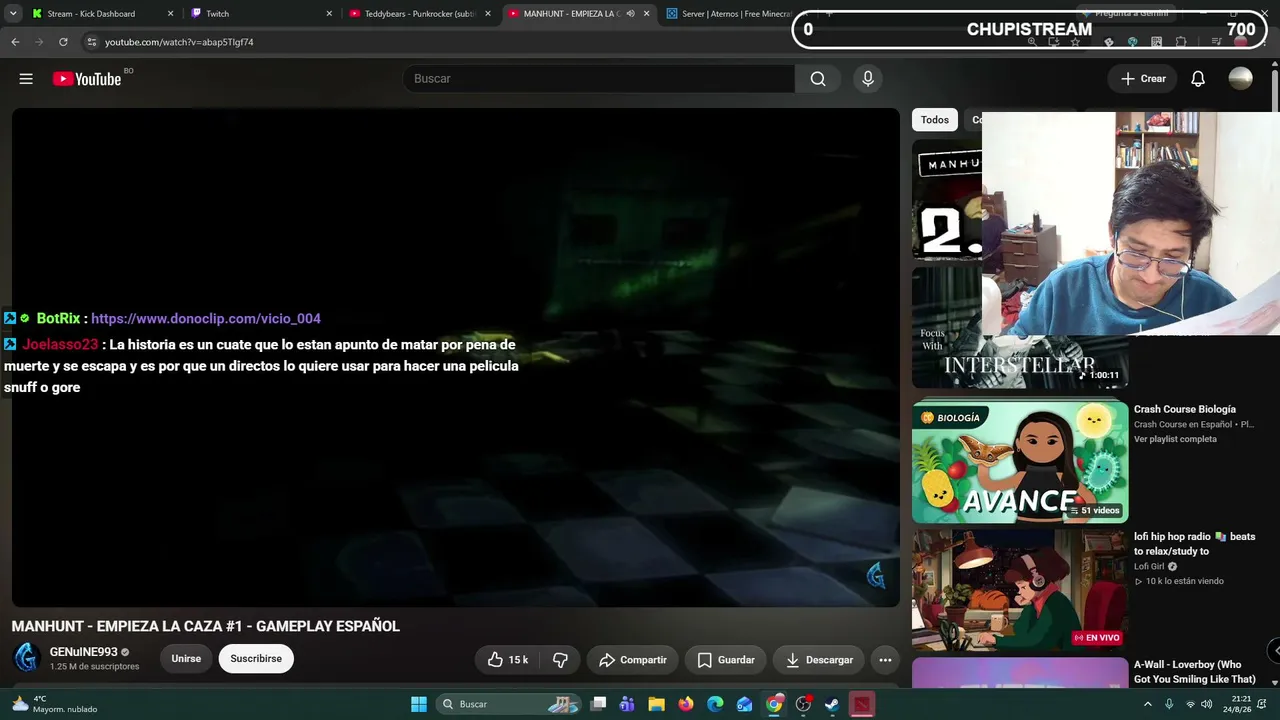1280x720 pixels.
Task: Open the volume control in system tray
Action: click(1206, 704)
